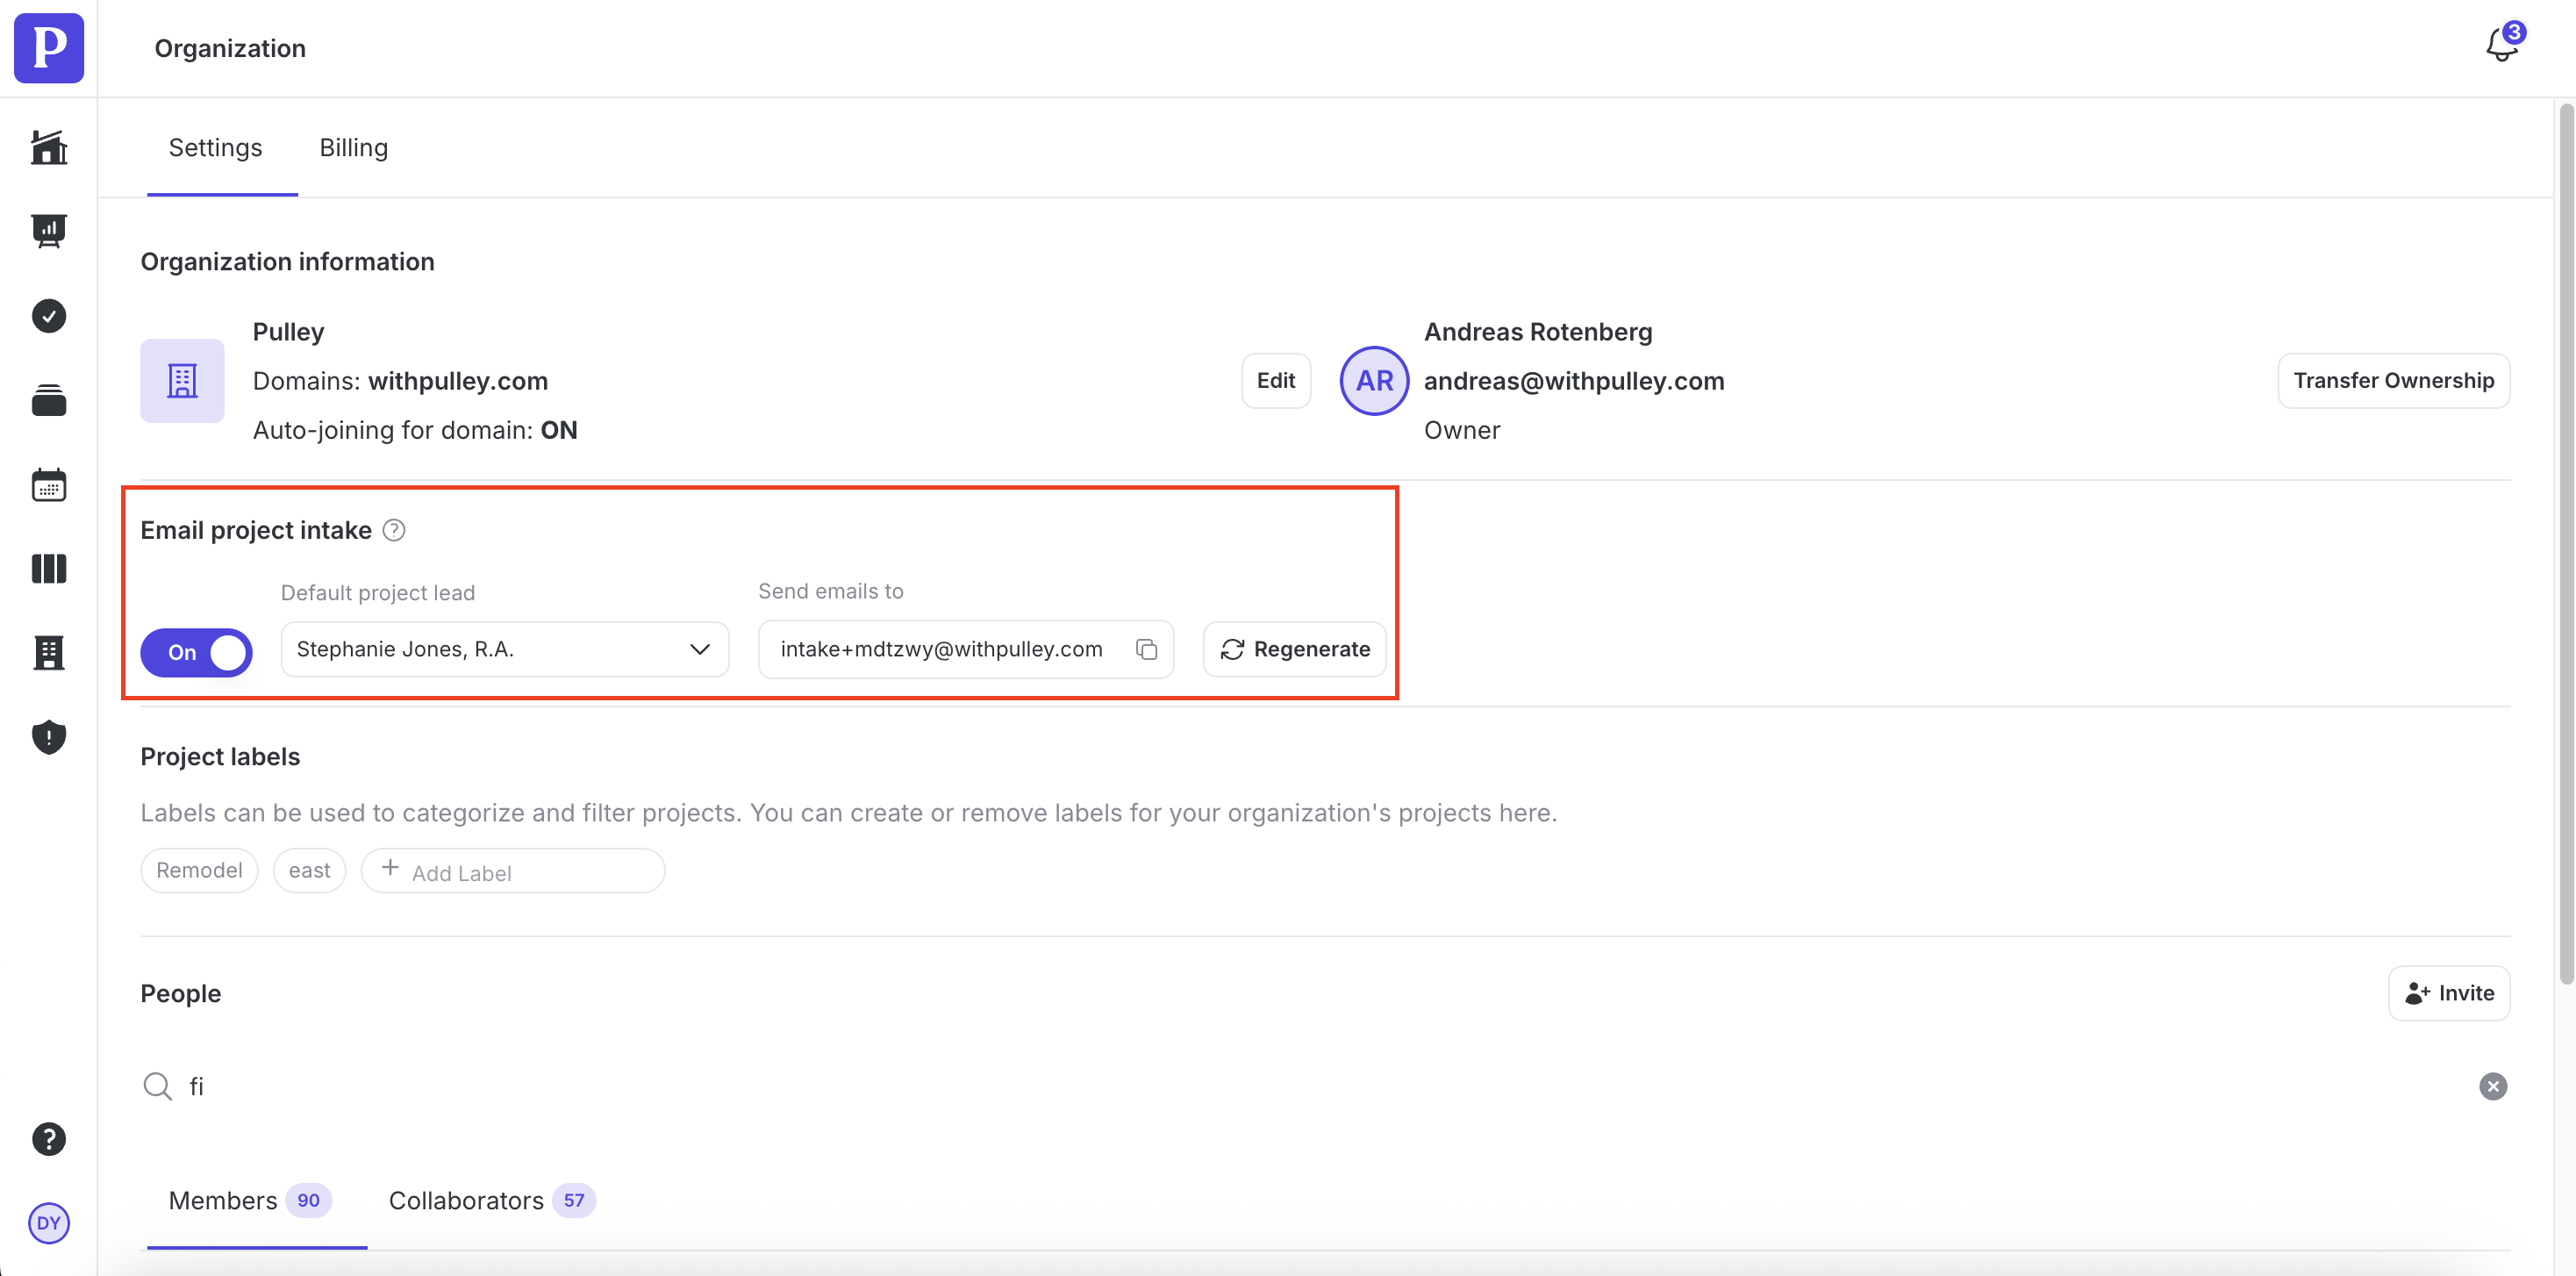Screen dimensions: 2576x1276
Task: Click the help question mark icon in sidebar
Action: (x=48, y=1139)
